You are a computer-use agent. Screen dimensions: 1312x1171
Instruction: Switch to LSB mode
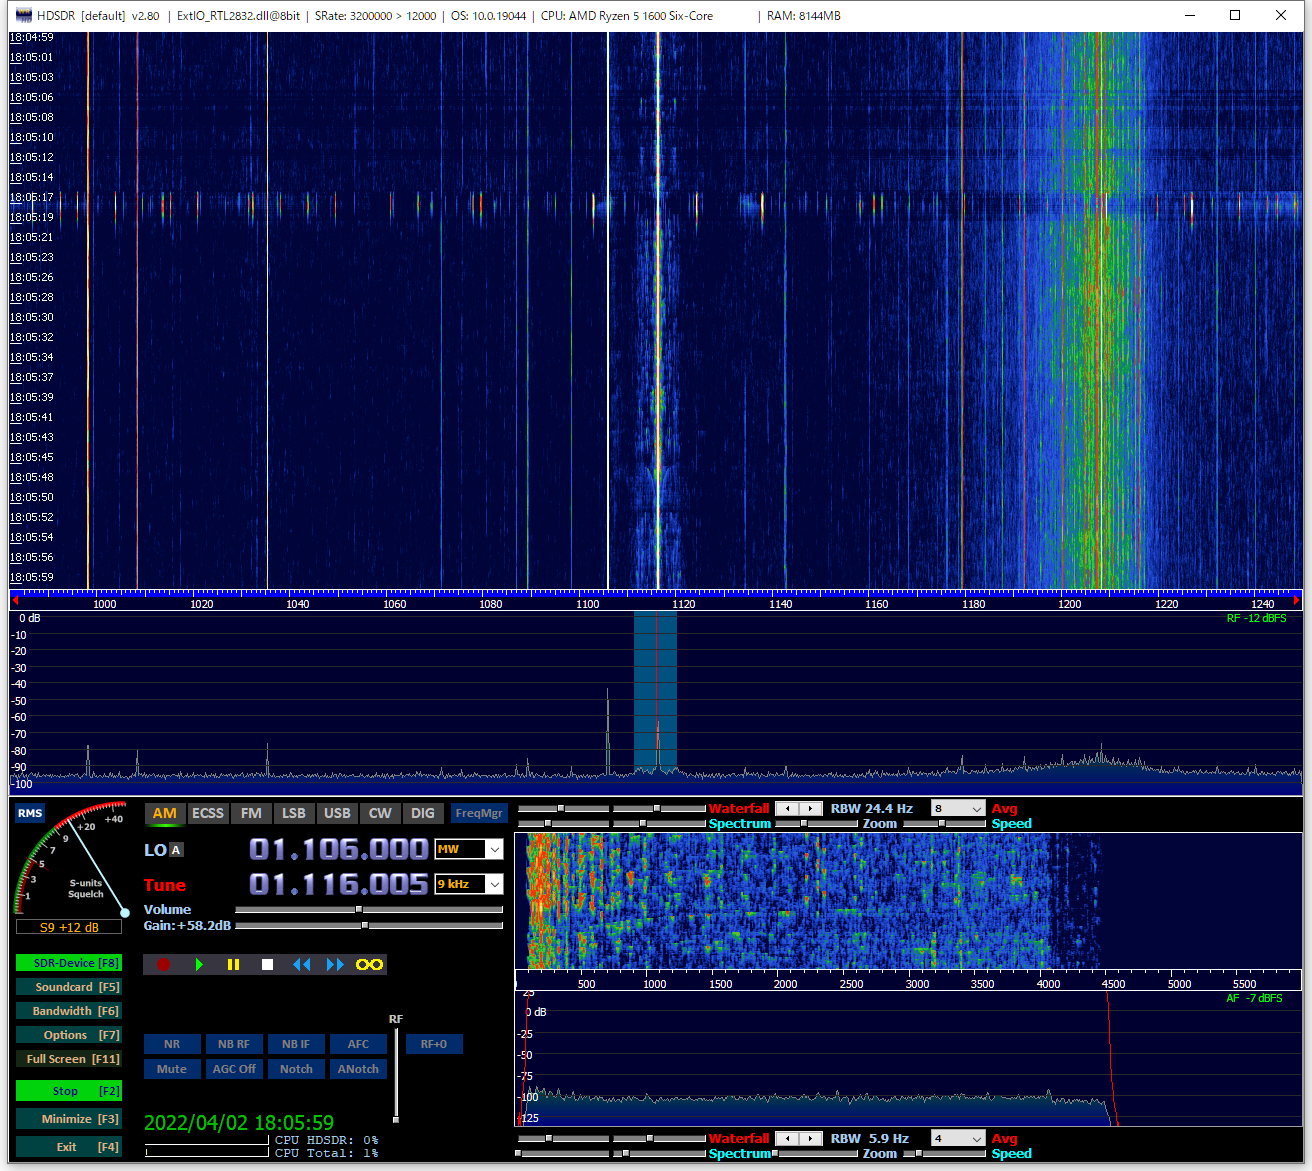coord(294,813)
